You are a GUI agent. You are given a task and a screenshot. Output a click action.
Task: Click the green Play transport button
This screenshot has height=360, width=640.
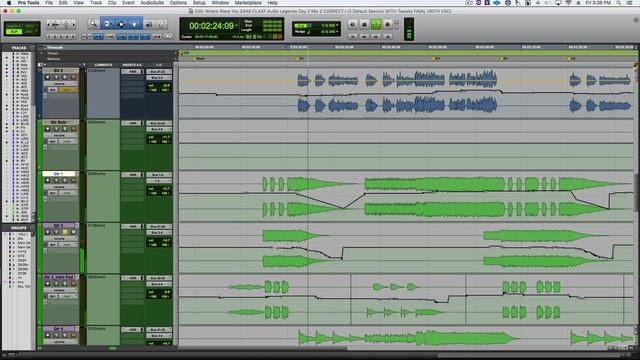tap(376, 24)
